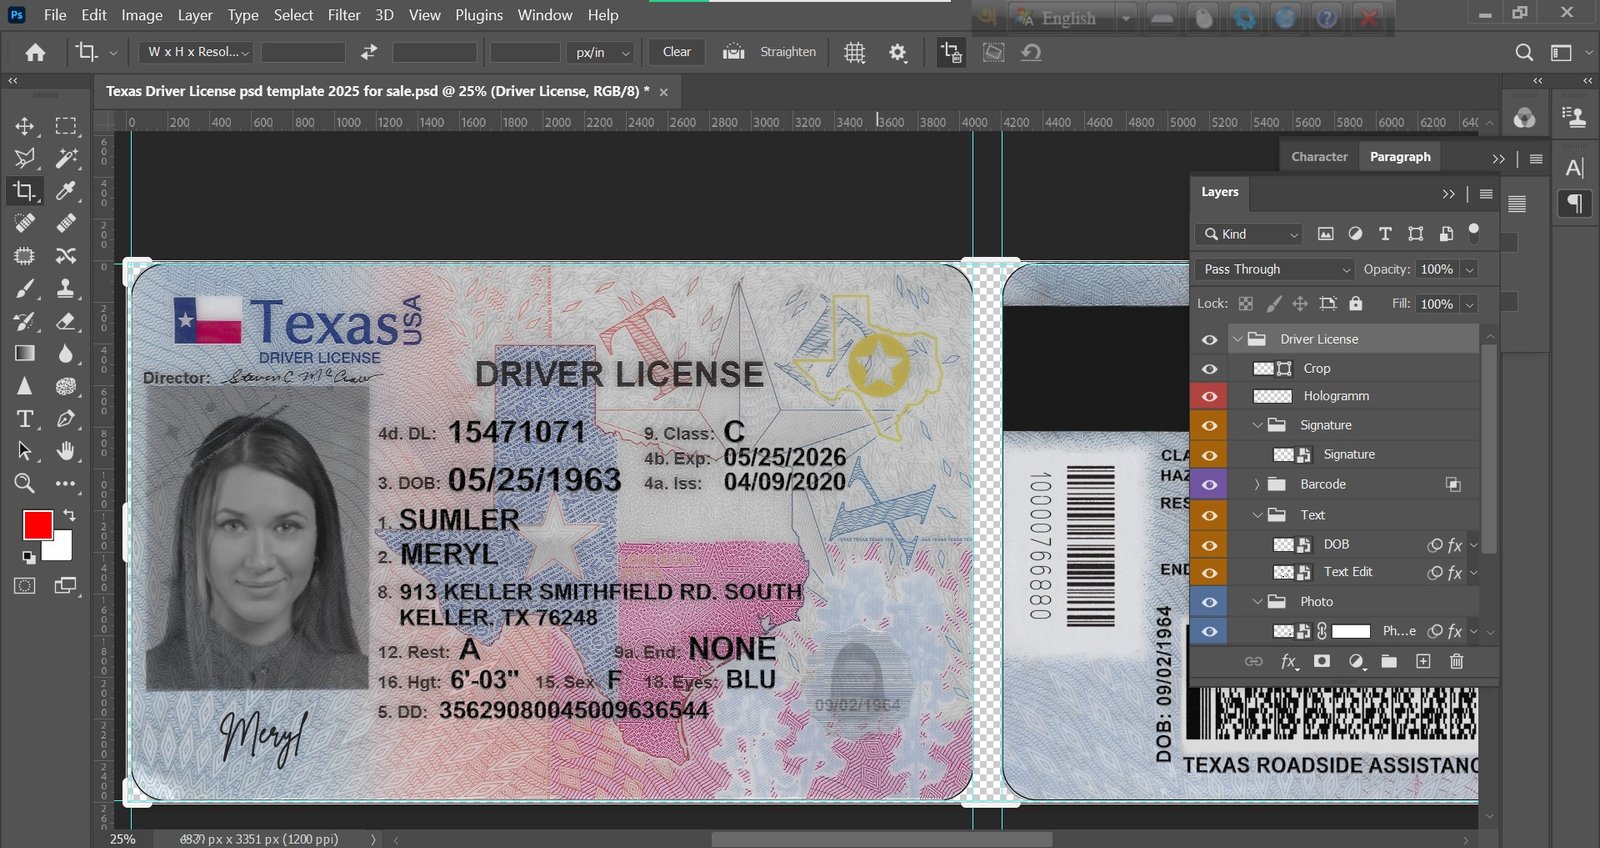Add layer mask icon
This screenshot has height=848, width=1600.
pyautogui.click(x=1322, y=661)
